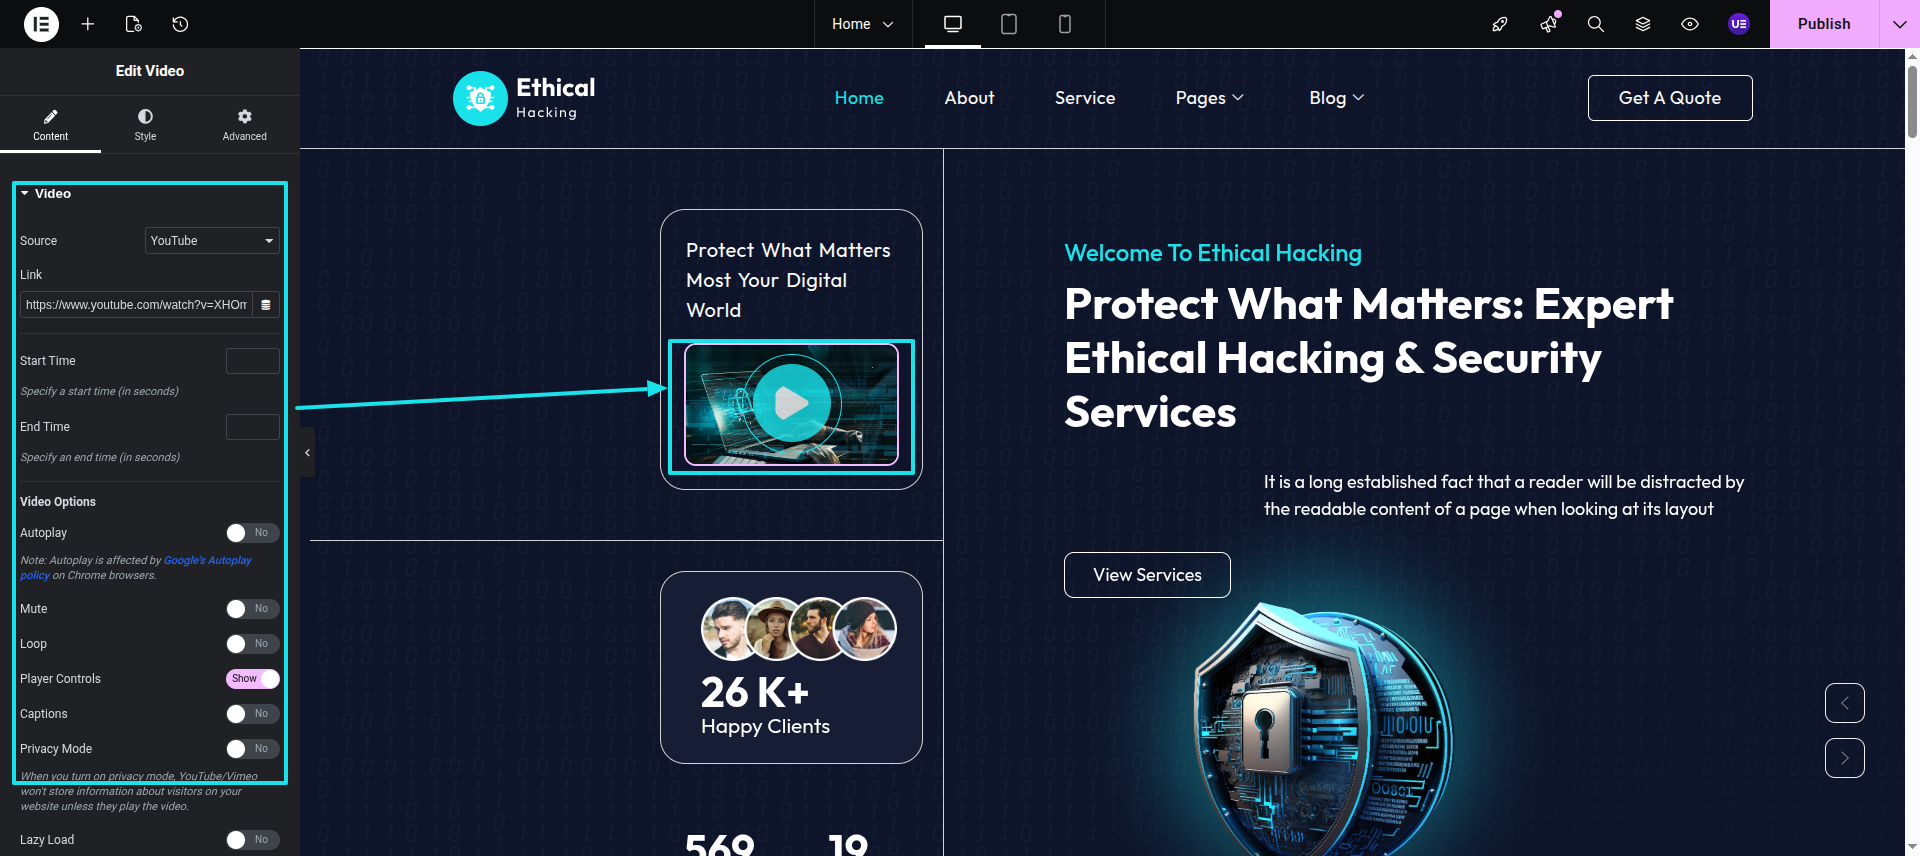Click the Preview eye icon
1920x856 pixels.
(1690, 24)
